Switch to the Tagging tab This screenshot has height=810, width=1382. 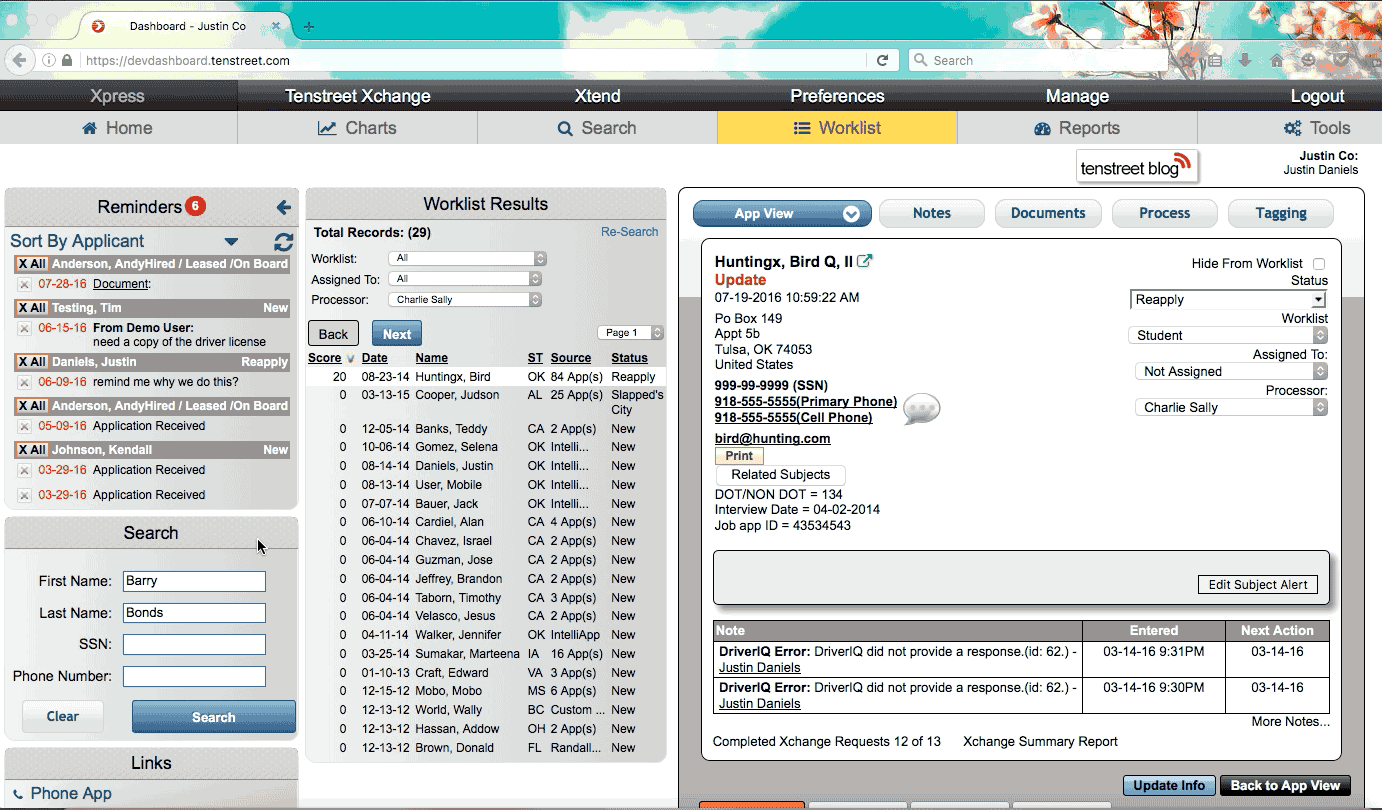(x=1281, y=213)
